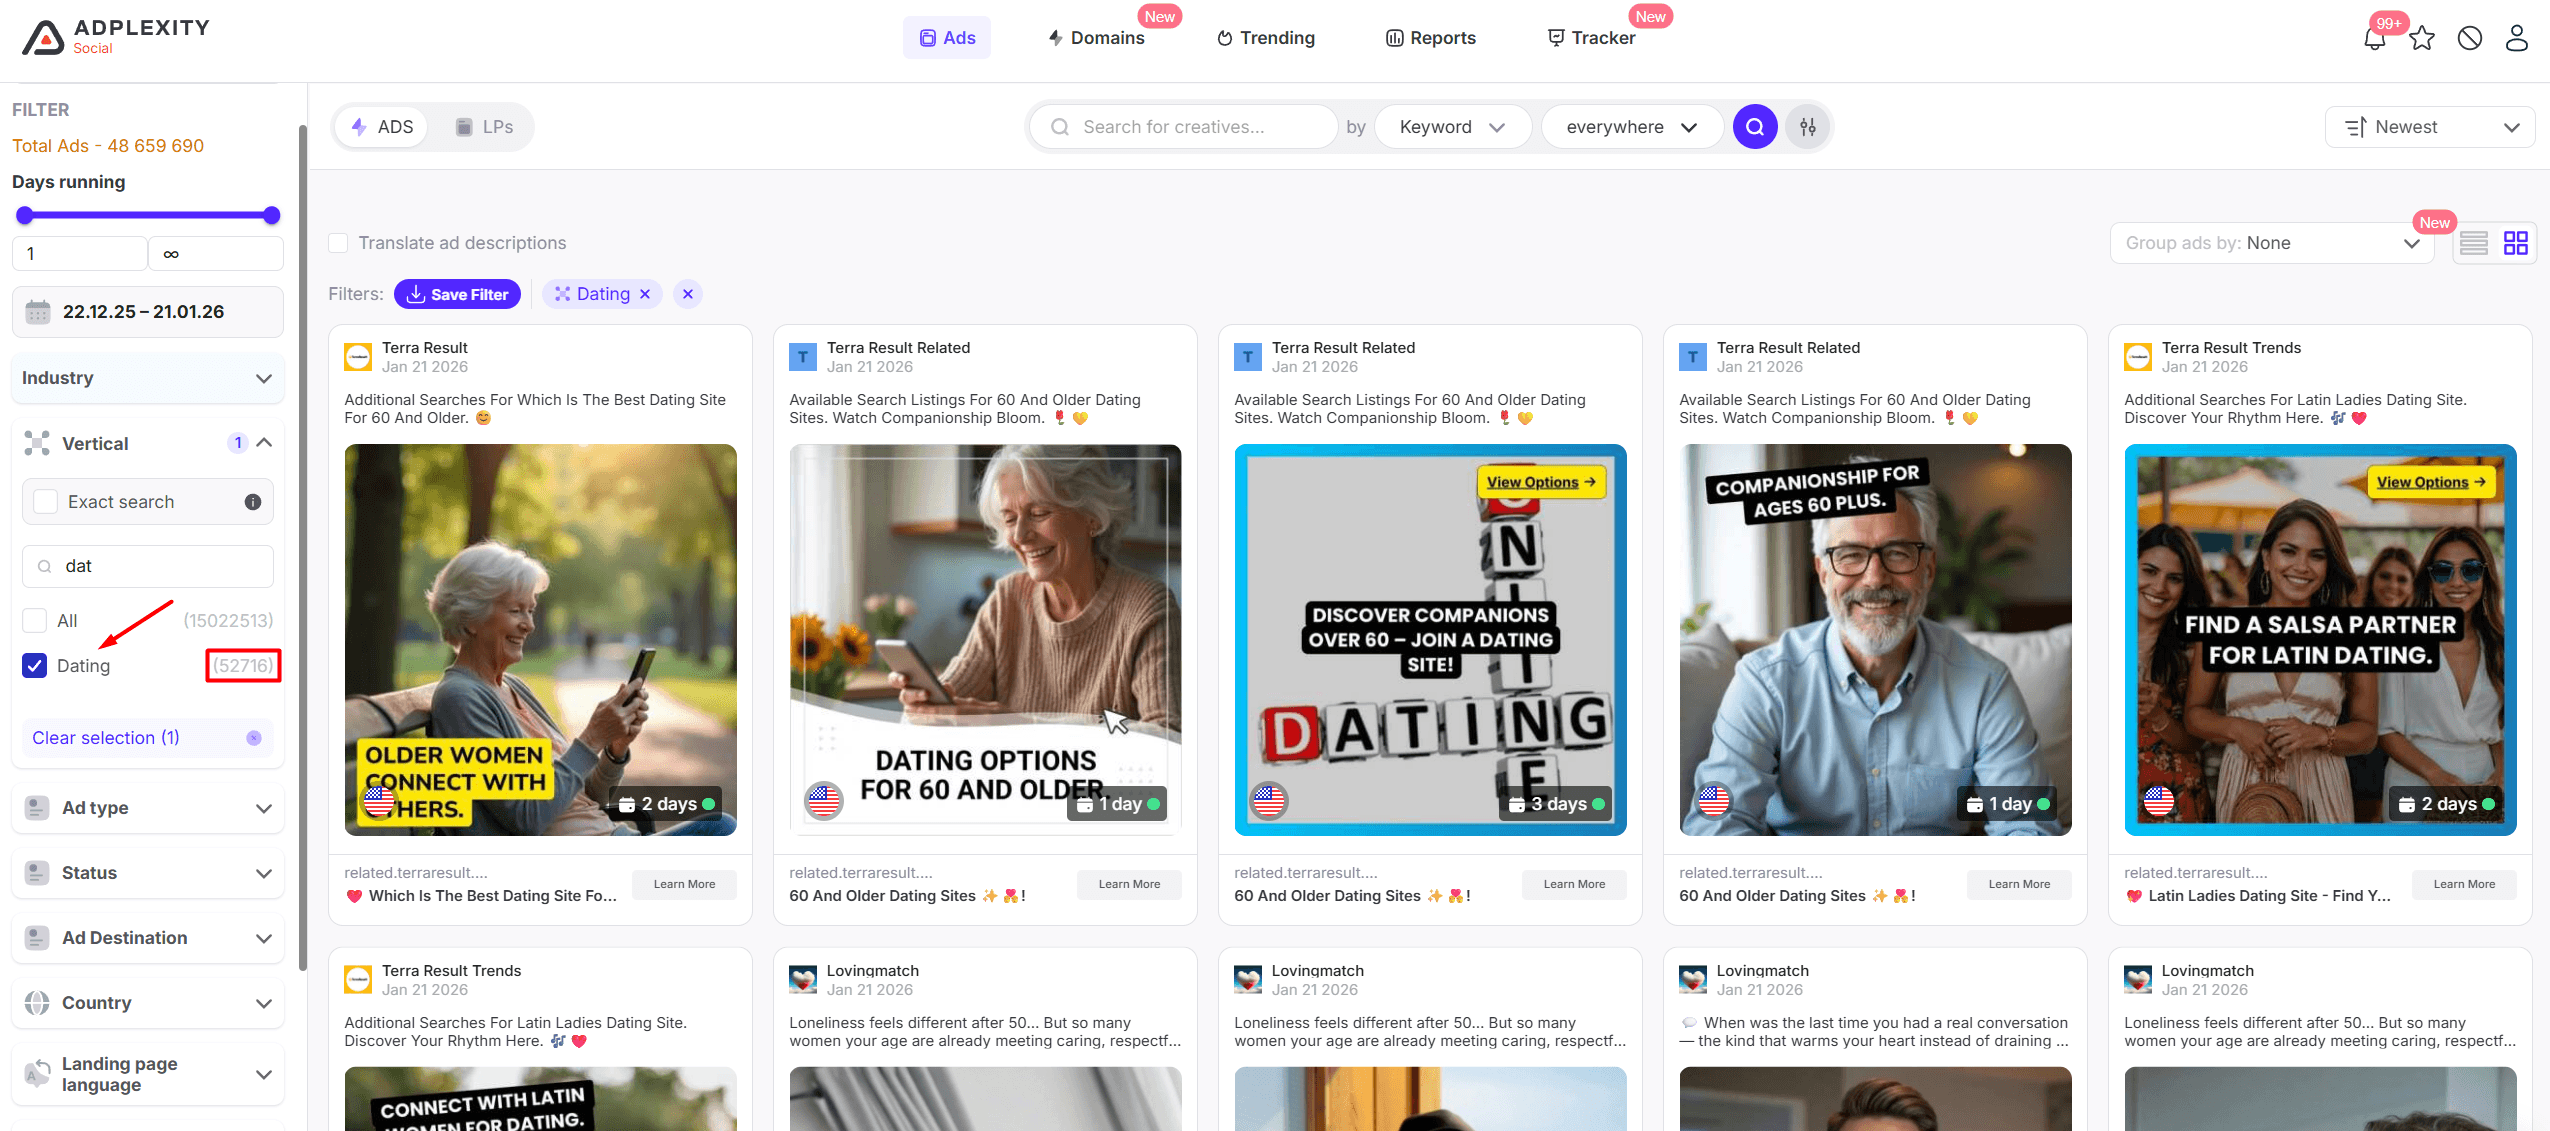Click the purple search magnifier button
This screenshot has width=2550, height=1131.
click(1754, 127)
